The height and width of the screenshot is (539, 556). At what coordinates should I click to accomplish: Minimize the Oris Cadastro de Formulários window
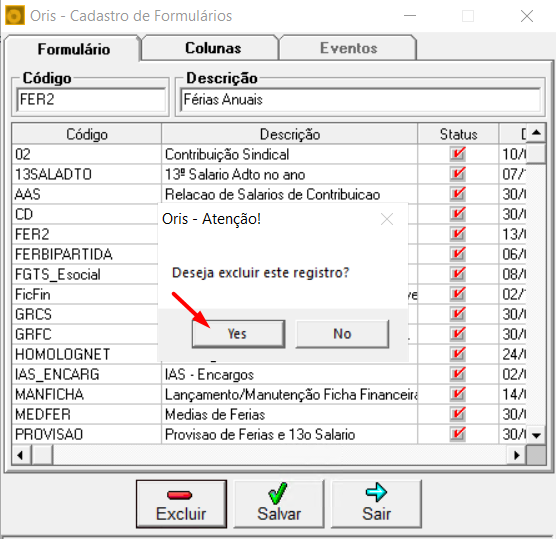tap(410, 16)
